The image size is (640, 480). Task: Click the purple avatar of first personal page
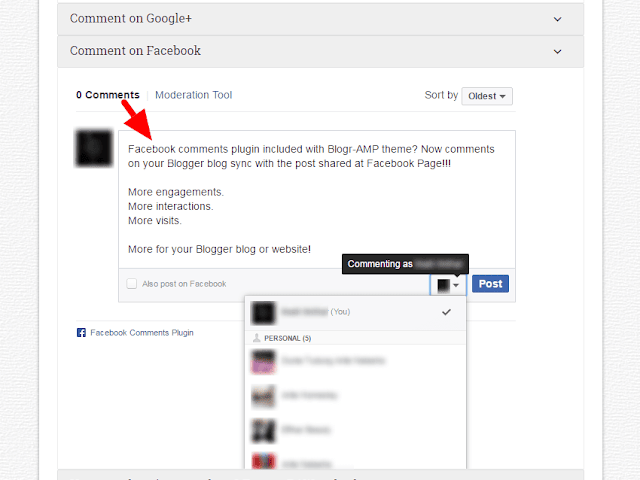[263, 362]
